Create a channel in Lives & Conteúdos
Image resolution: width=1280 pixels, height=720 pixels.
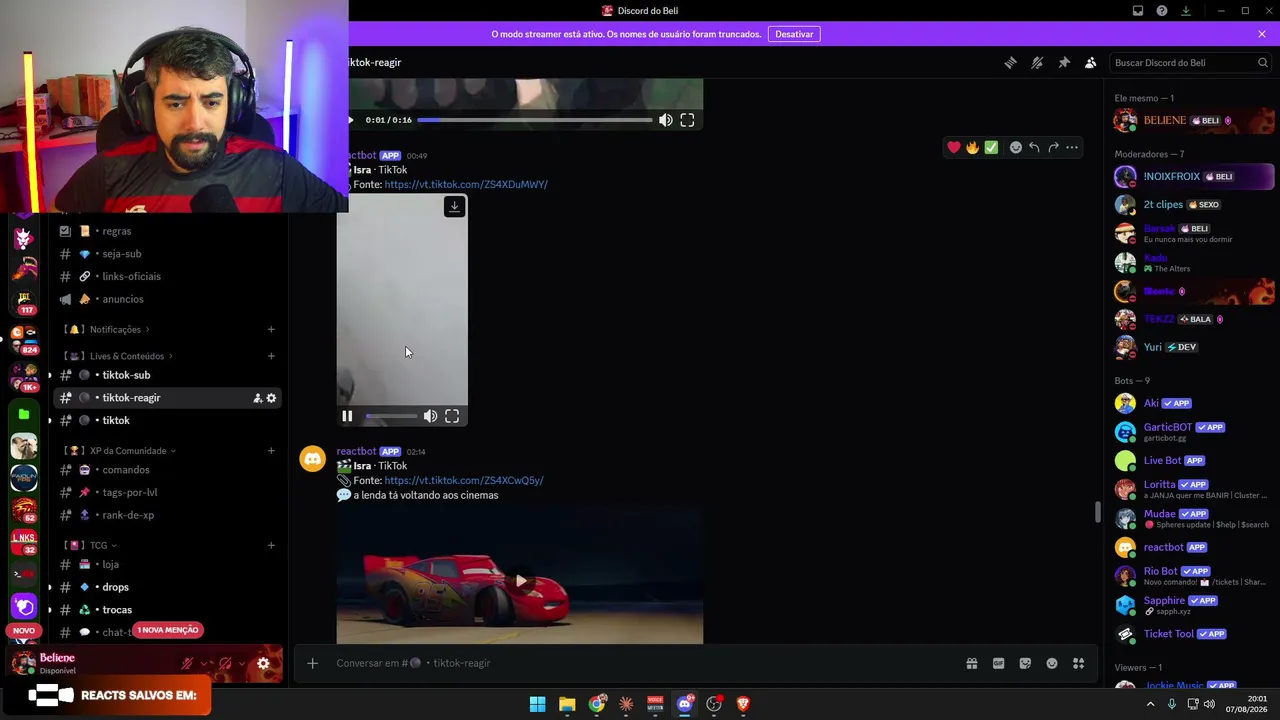tap(271, 356)
